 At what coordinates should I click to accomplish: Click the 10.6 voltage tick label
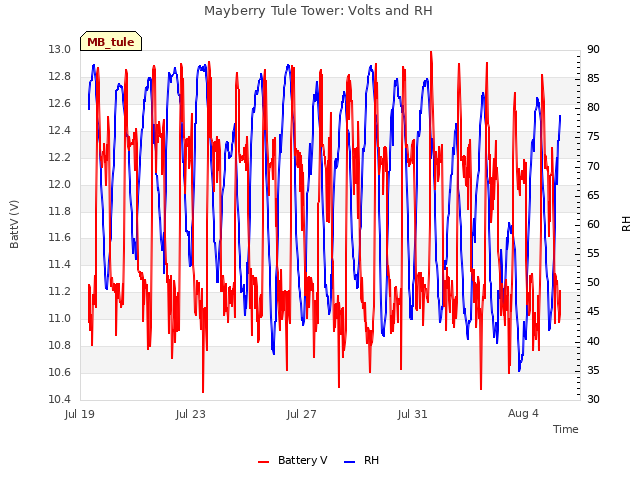pyautogui.click(x=60, y=372)
